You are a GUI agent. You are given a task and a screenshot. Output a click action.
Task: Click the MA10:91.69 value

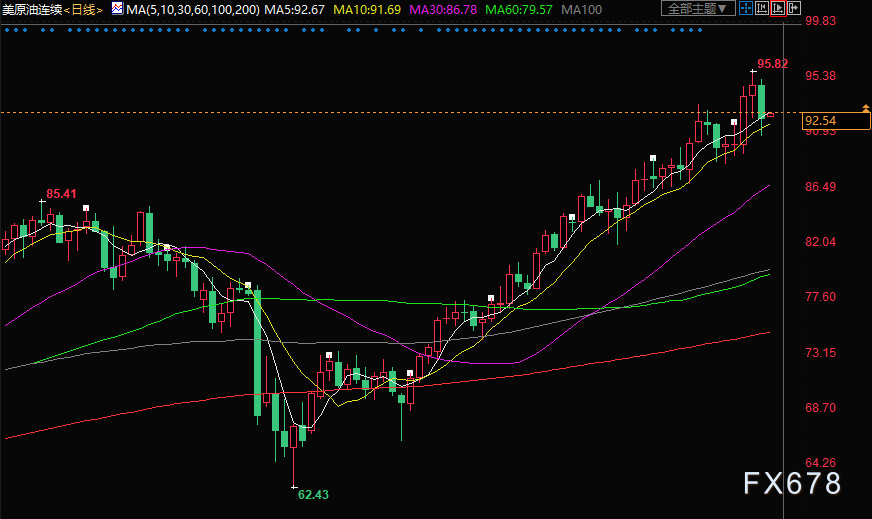pos(367,9)
